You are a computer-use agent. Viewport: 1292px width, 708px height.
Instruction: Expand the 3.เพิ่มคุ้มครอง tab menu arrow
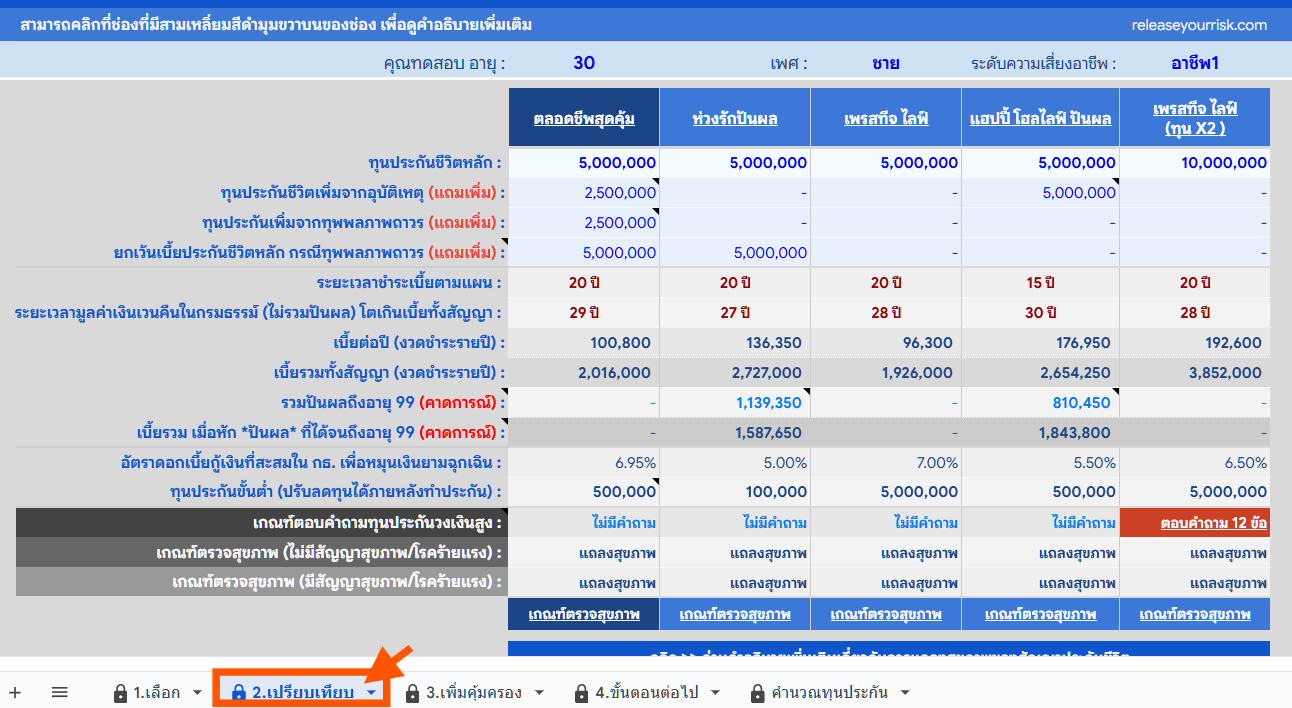[539, 693]
